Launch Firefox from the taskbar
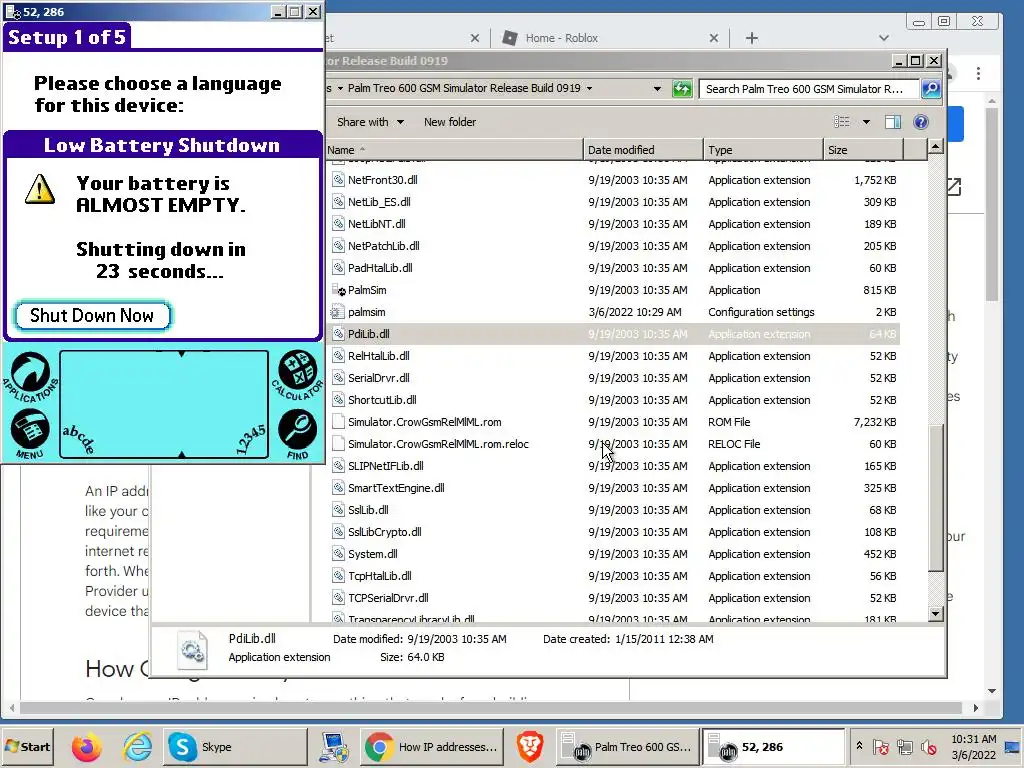 87,747
